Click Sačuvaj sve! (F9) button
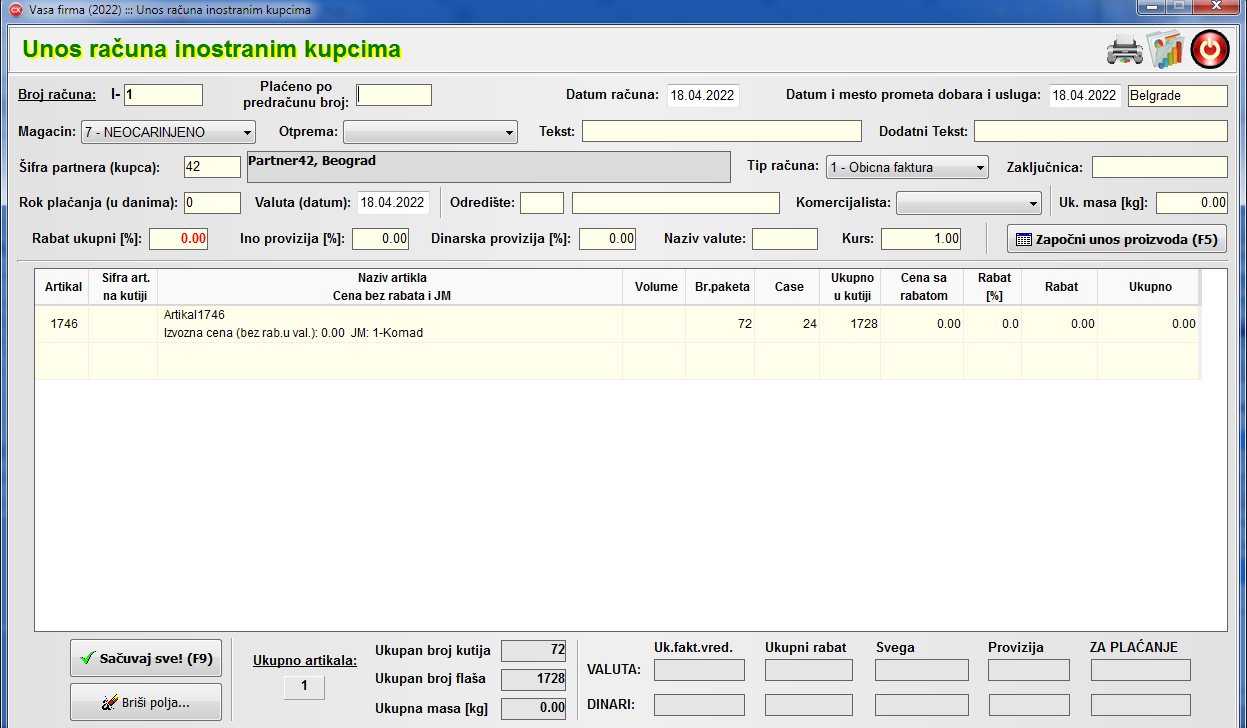The width and height of the screenshot is (1247, 728). 146,658
